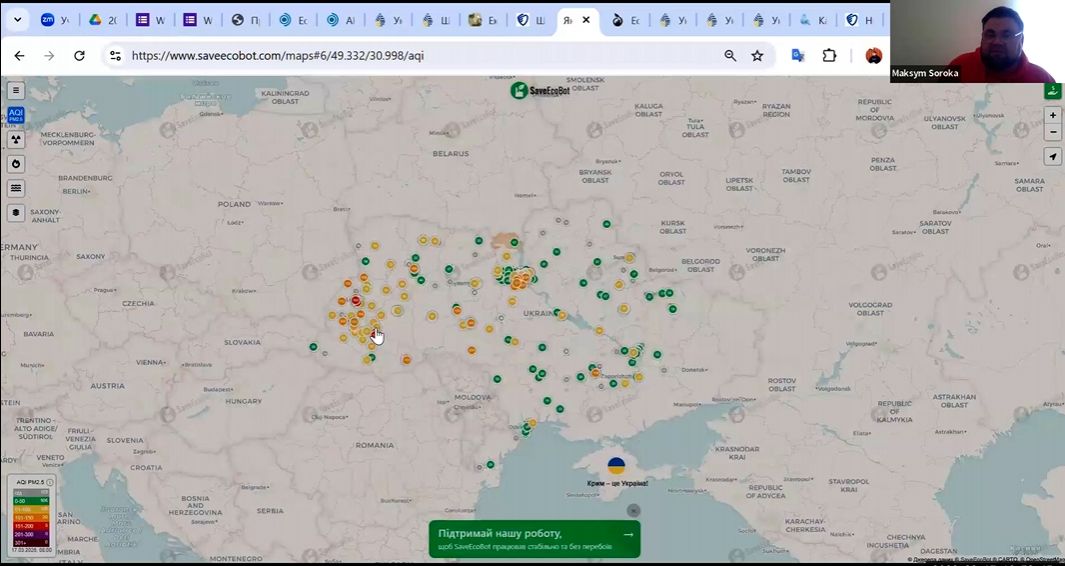Open the AQI PM2.5 legend info icon

coord(50,482)
